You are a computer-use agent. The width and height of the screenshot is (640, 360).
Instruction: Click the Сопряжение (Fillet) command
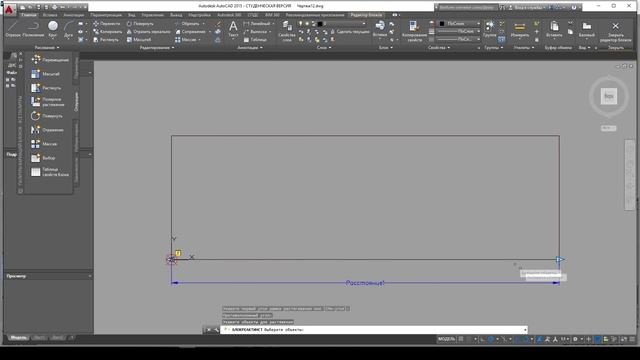(191, 31)
